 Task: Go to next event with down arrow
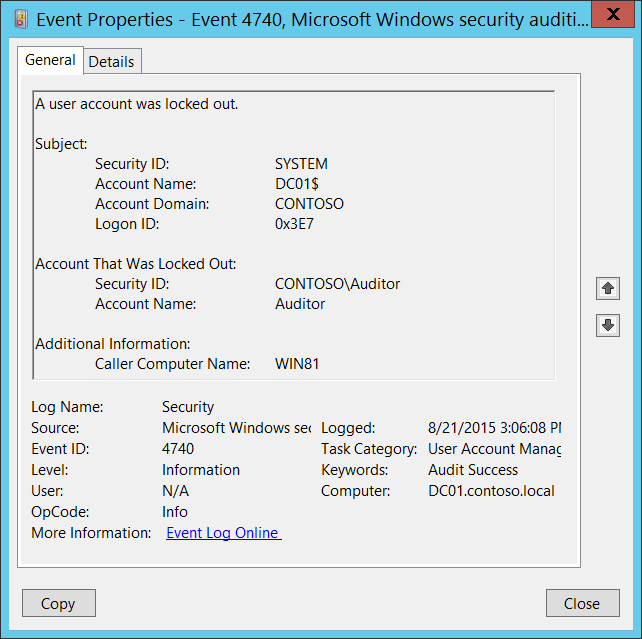tap(608, 325)
